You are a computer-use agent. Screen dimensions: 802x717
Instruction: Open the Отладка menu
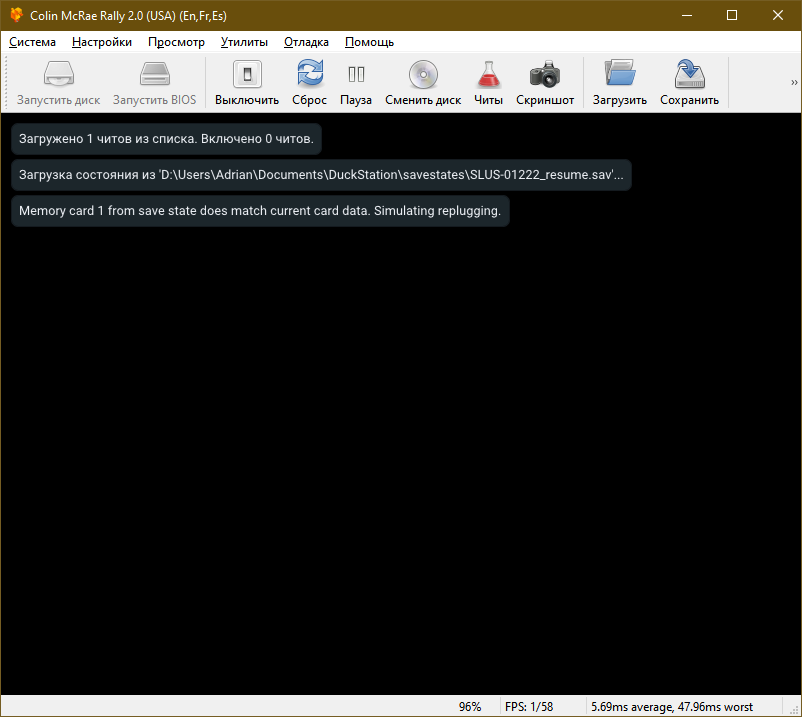point(306,42)
